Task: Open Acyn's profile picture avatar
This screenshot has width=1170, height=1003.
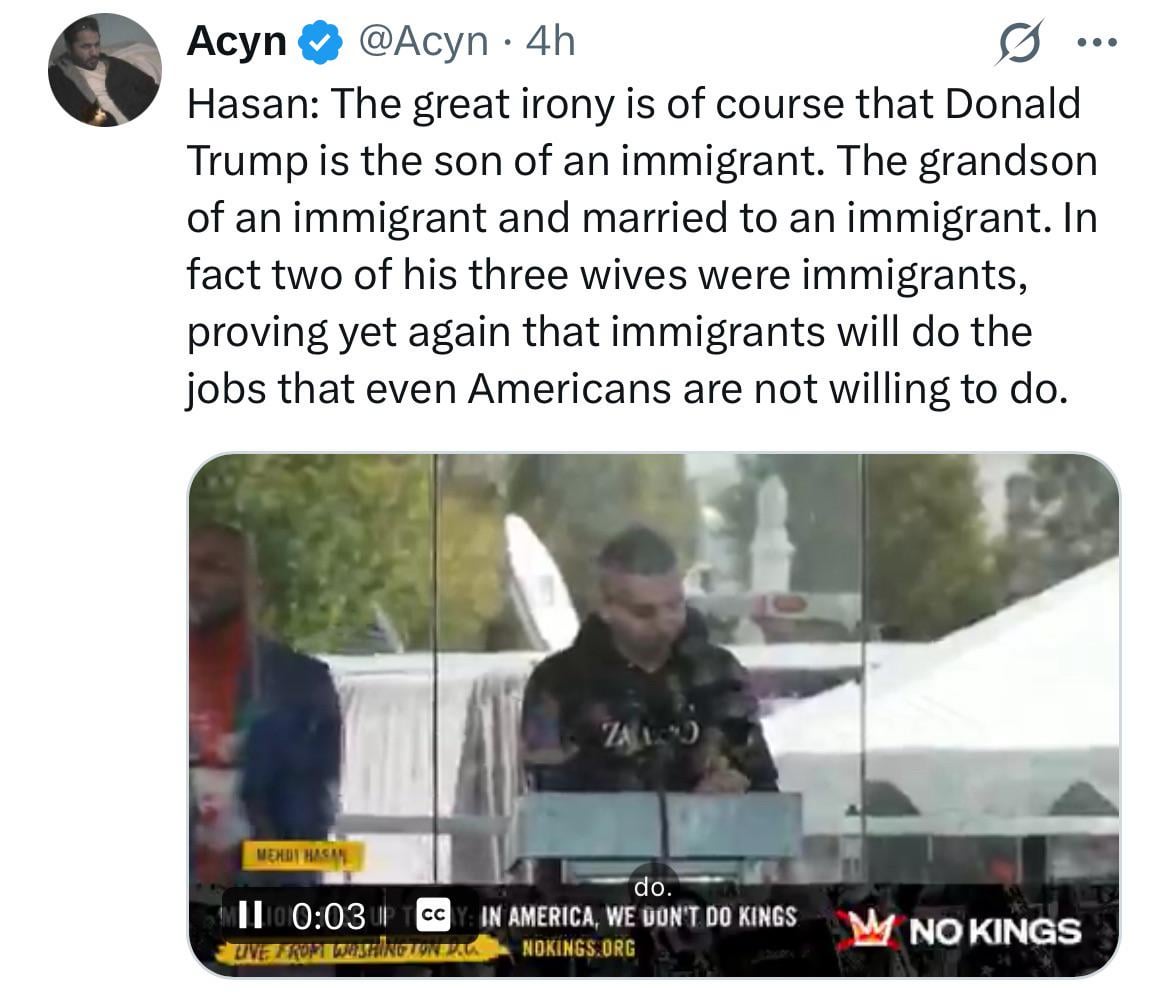Action: coord(104,71)
